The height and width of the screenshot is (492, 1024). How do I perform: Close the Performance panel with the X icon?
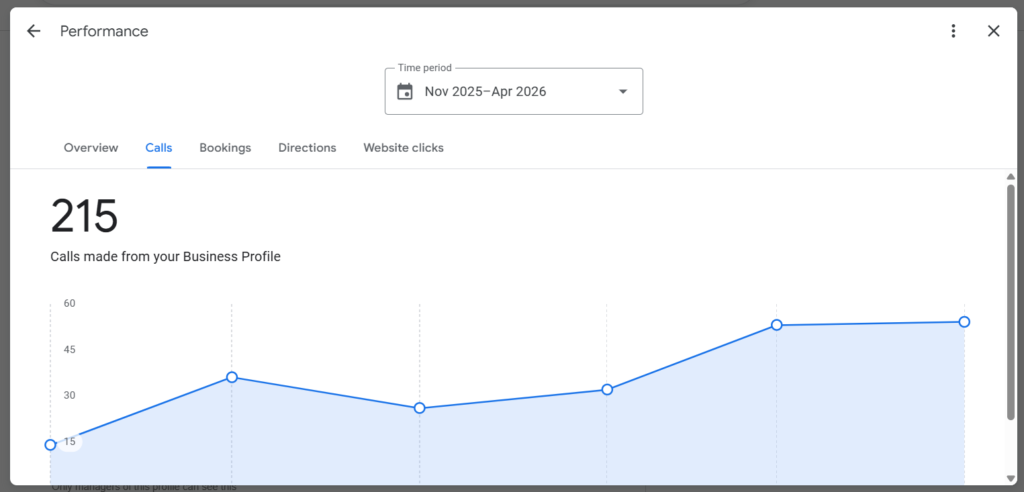click(993, 31)
